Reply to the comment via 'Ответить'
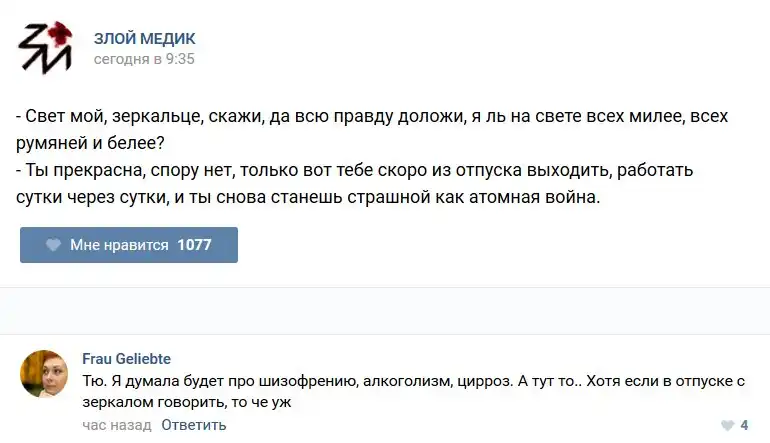The height and width of the screenshot is (443, 770). pyautogui.click(x=194, y=425)
